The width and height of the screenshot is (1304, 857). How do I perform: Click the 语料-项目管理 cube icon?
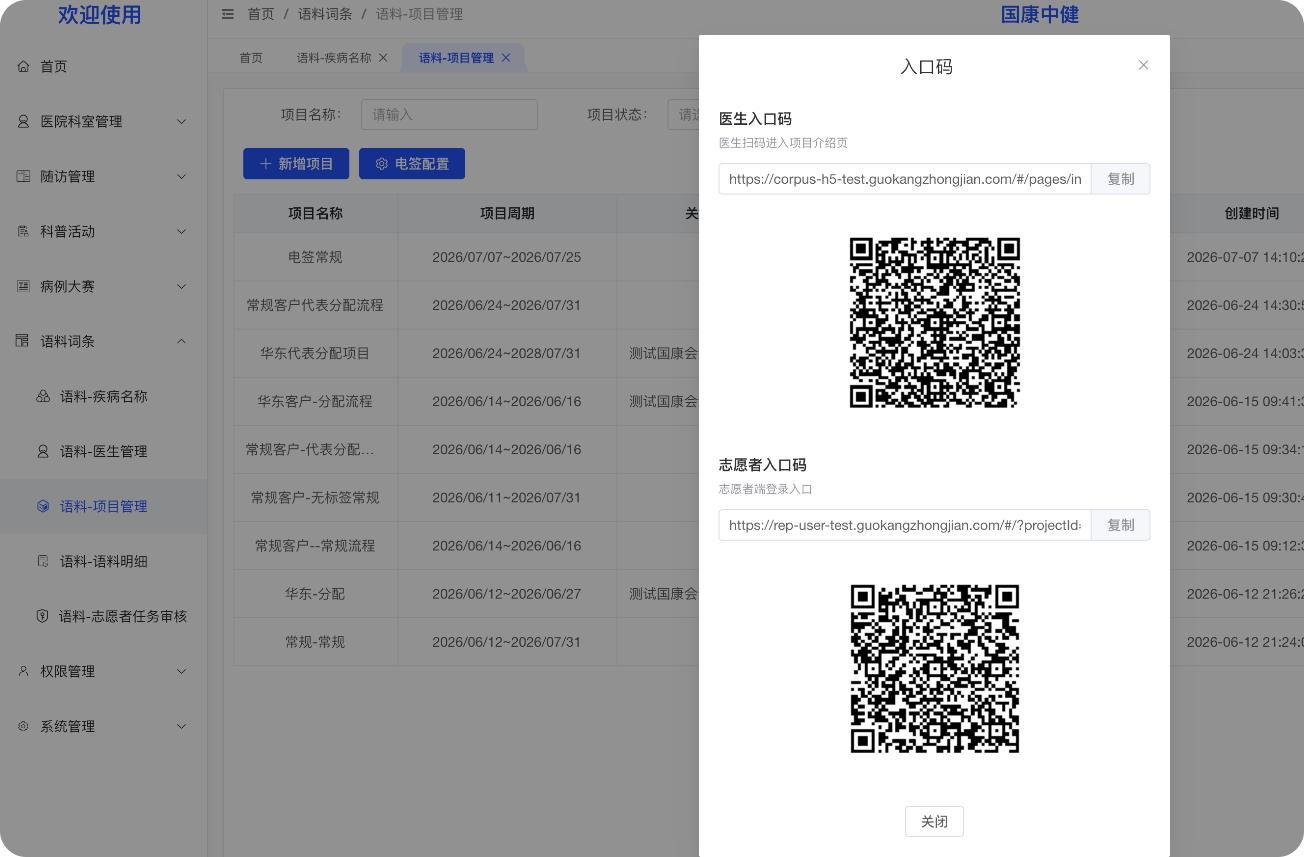point(43,506)
